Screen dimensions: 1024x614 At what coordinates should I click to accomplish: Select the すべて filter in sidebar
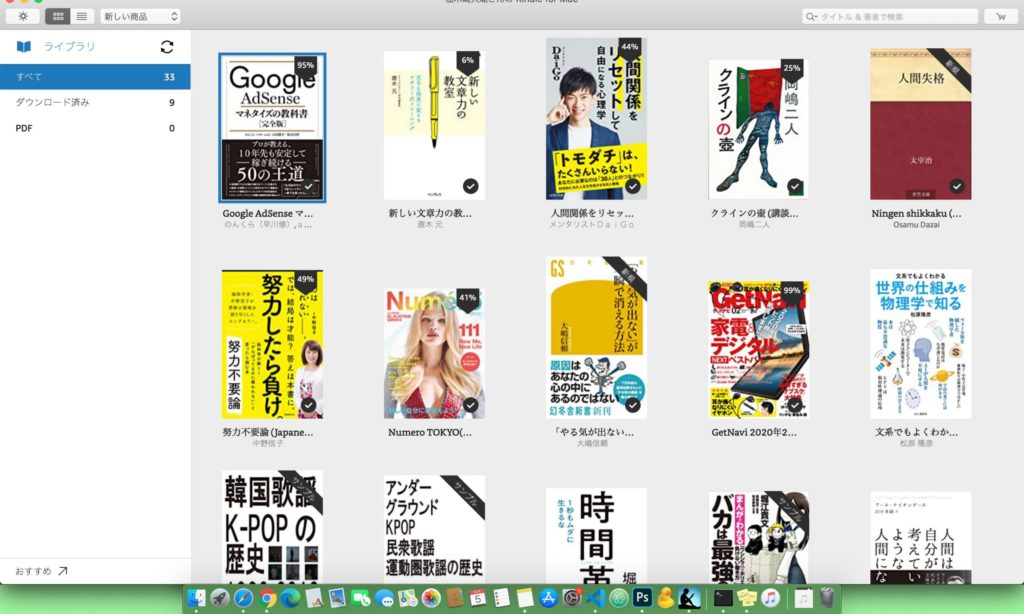95,76
